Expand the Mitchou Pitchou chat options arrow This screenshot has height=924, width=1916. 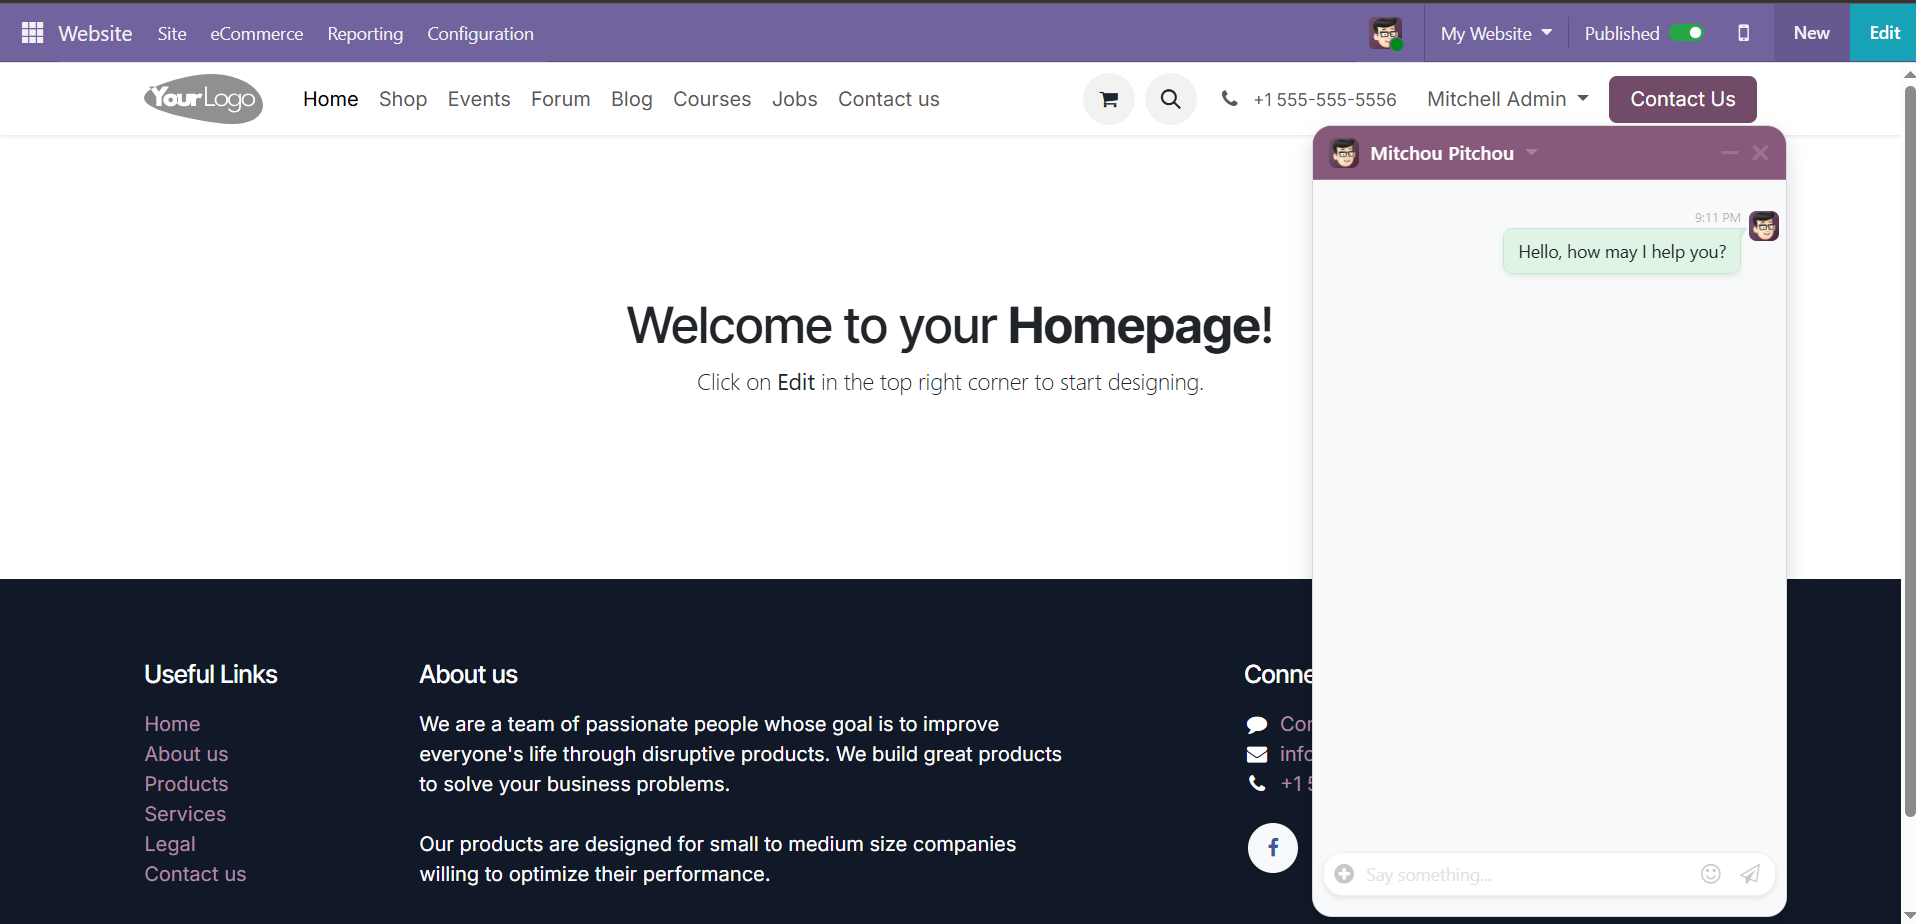[1531, 153]
